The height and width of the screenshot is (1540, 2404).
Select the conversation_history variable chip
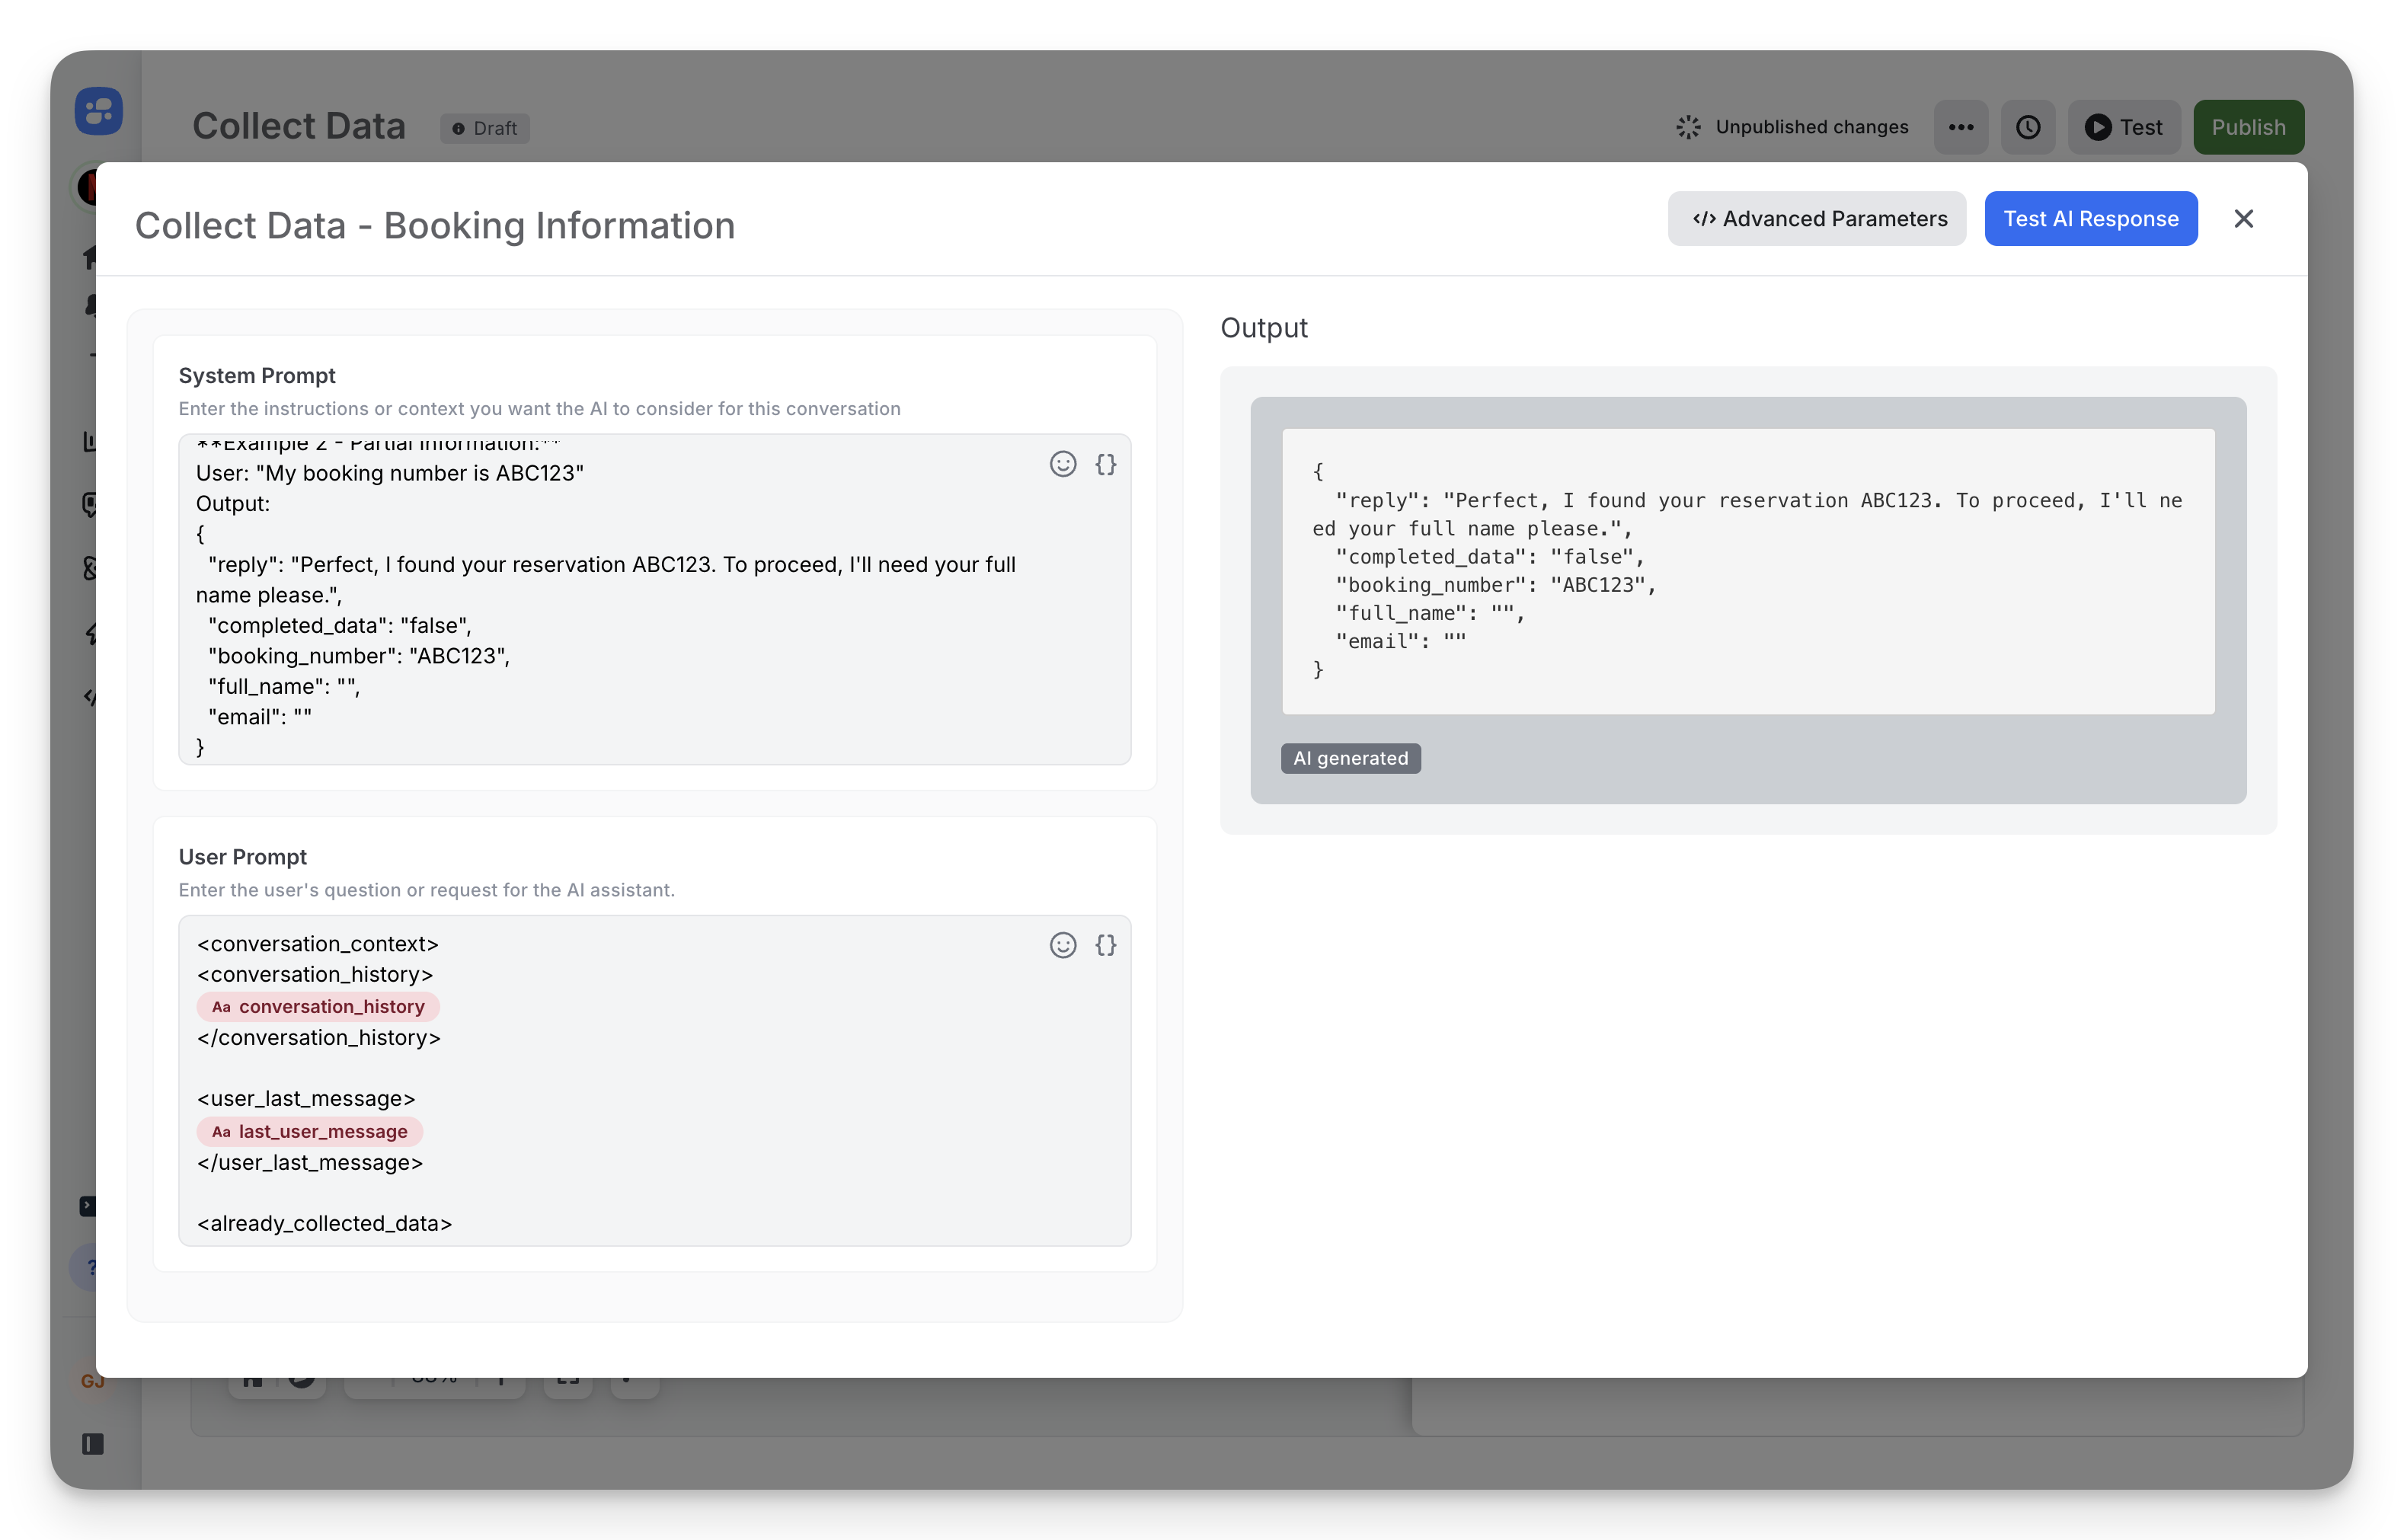pyautogui.click(x=318, y=1007)
